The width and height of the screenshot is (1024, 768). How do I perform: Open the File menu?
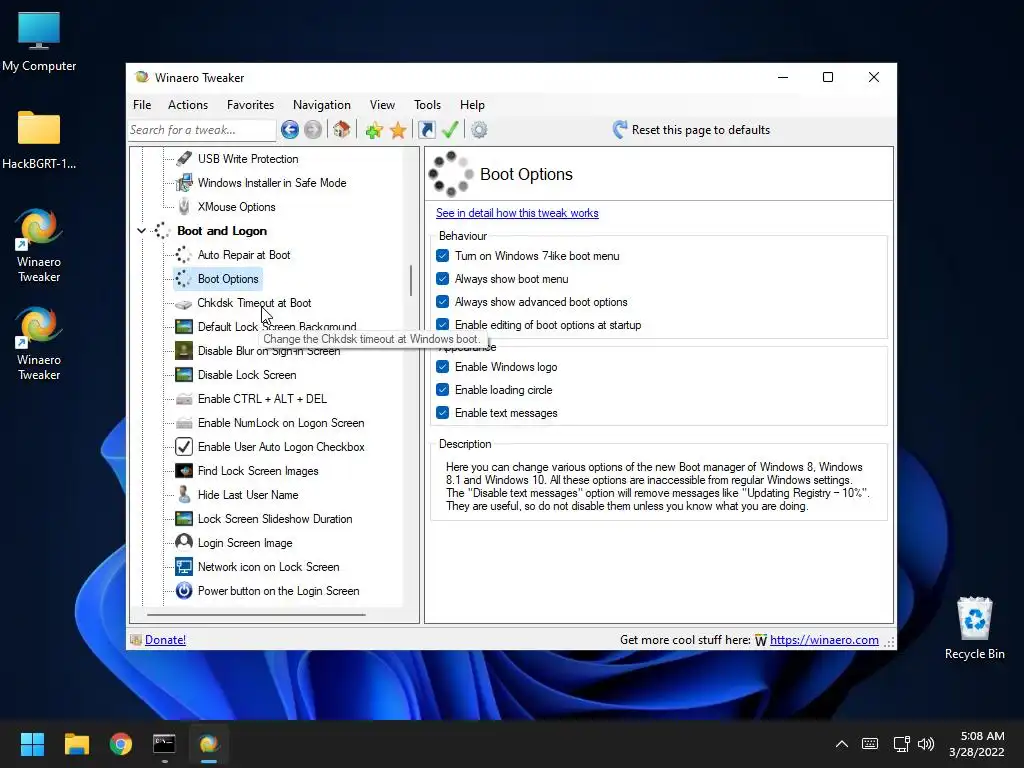click(142, 104)
